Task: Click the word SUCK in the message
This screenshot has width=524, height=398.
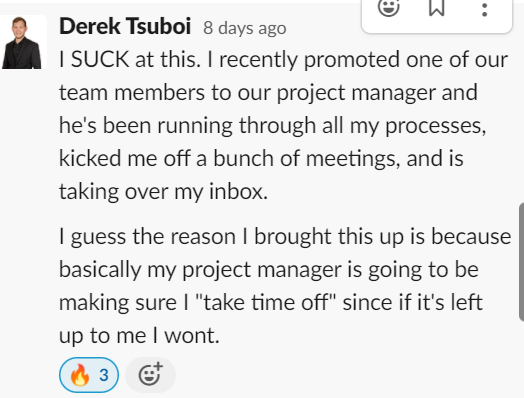Action: pos(100,59)
